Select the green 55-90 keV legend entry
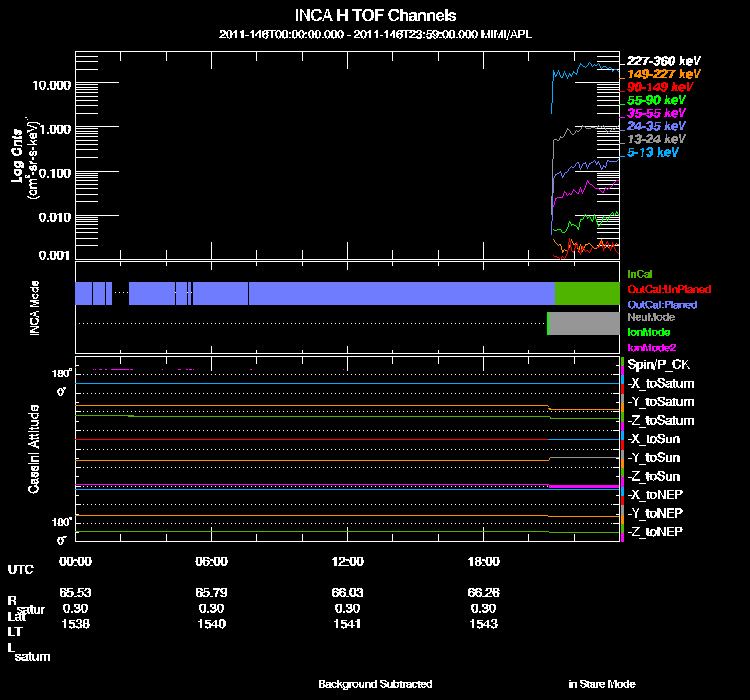 (655, 100)
